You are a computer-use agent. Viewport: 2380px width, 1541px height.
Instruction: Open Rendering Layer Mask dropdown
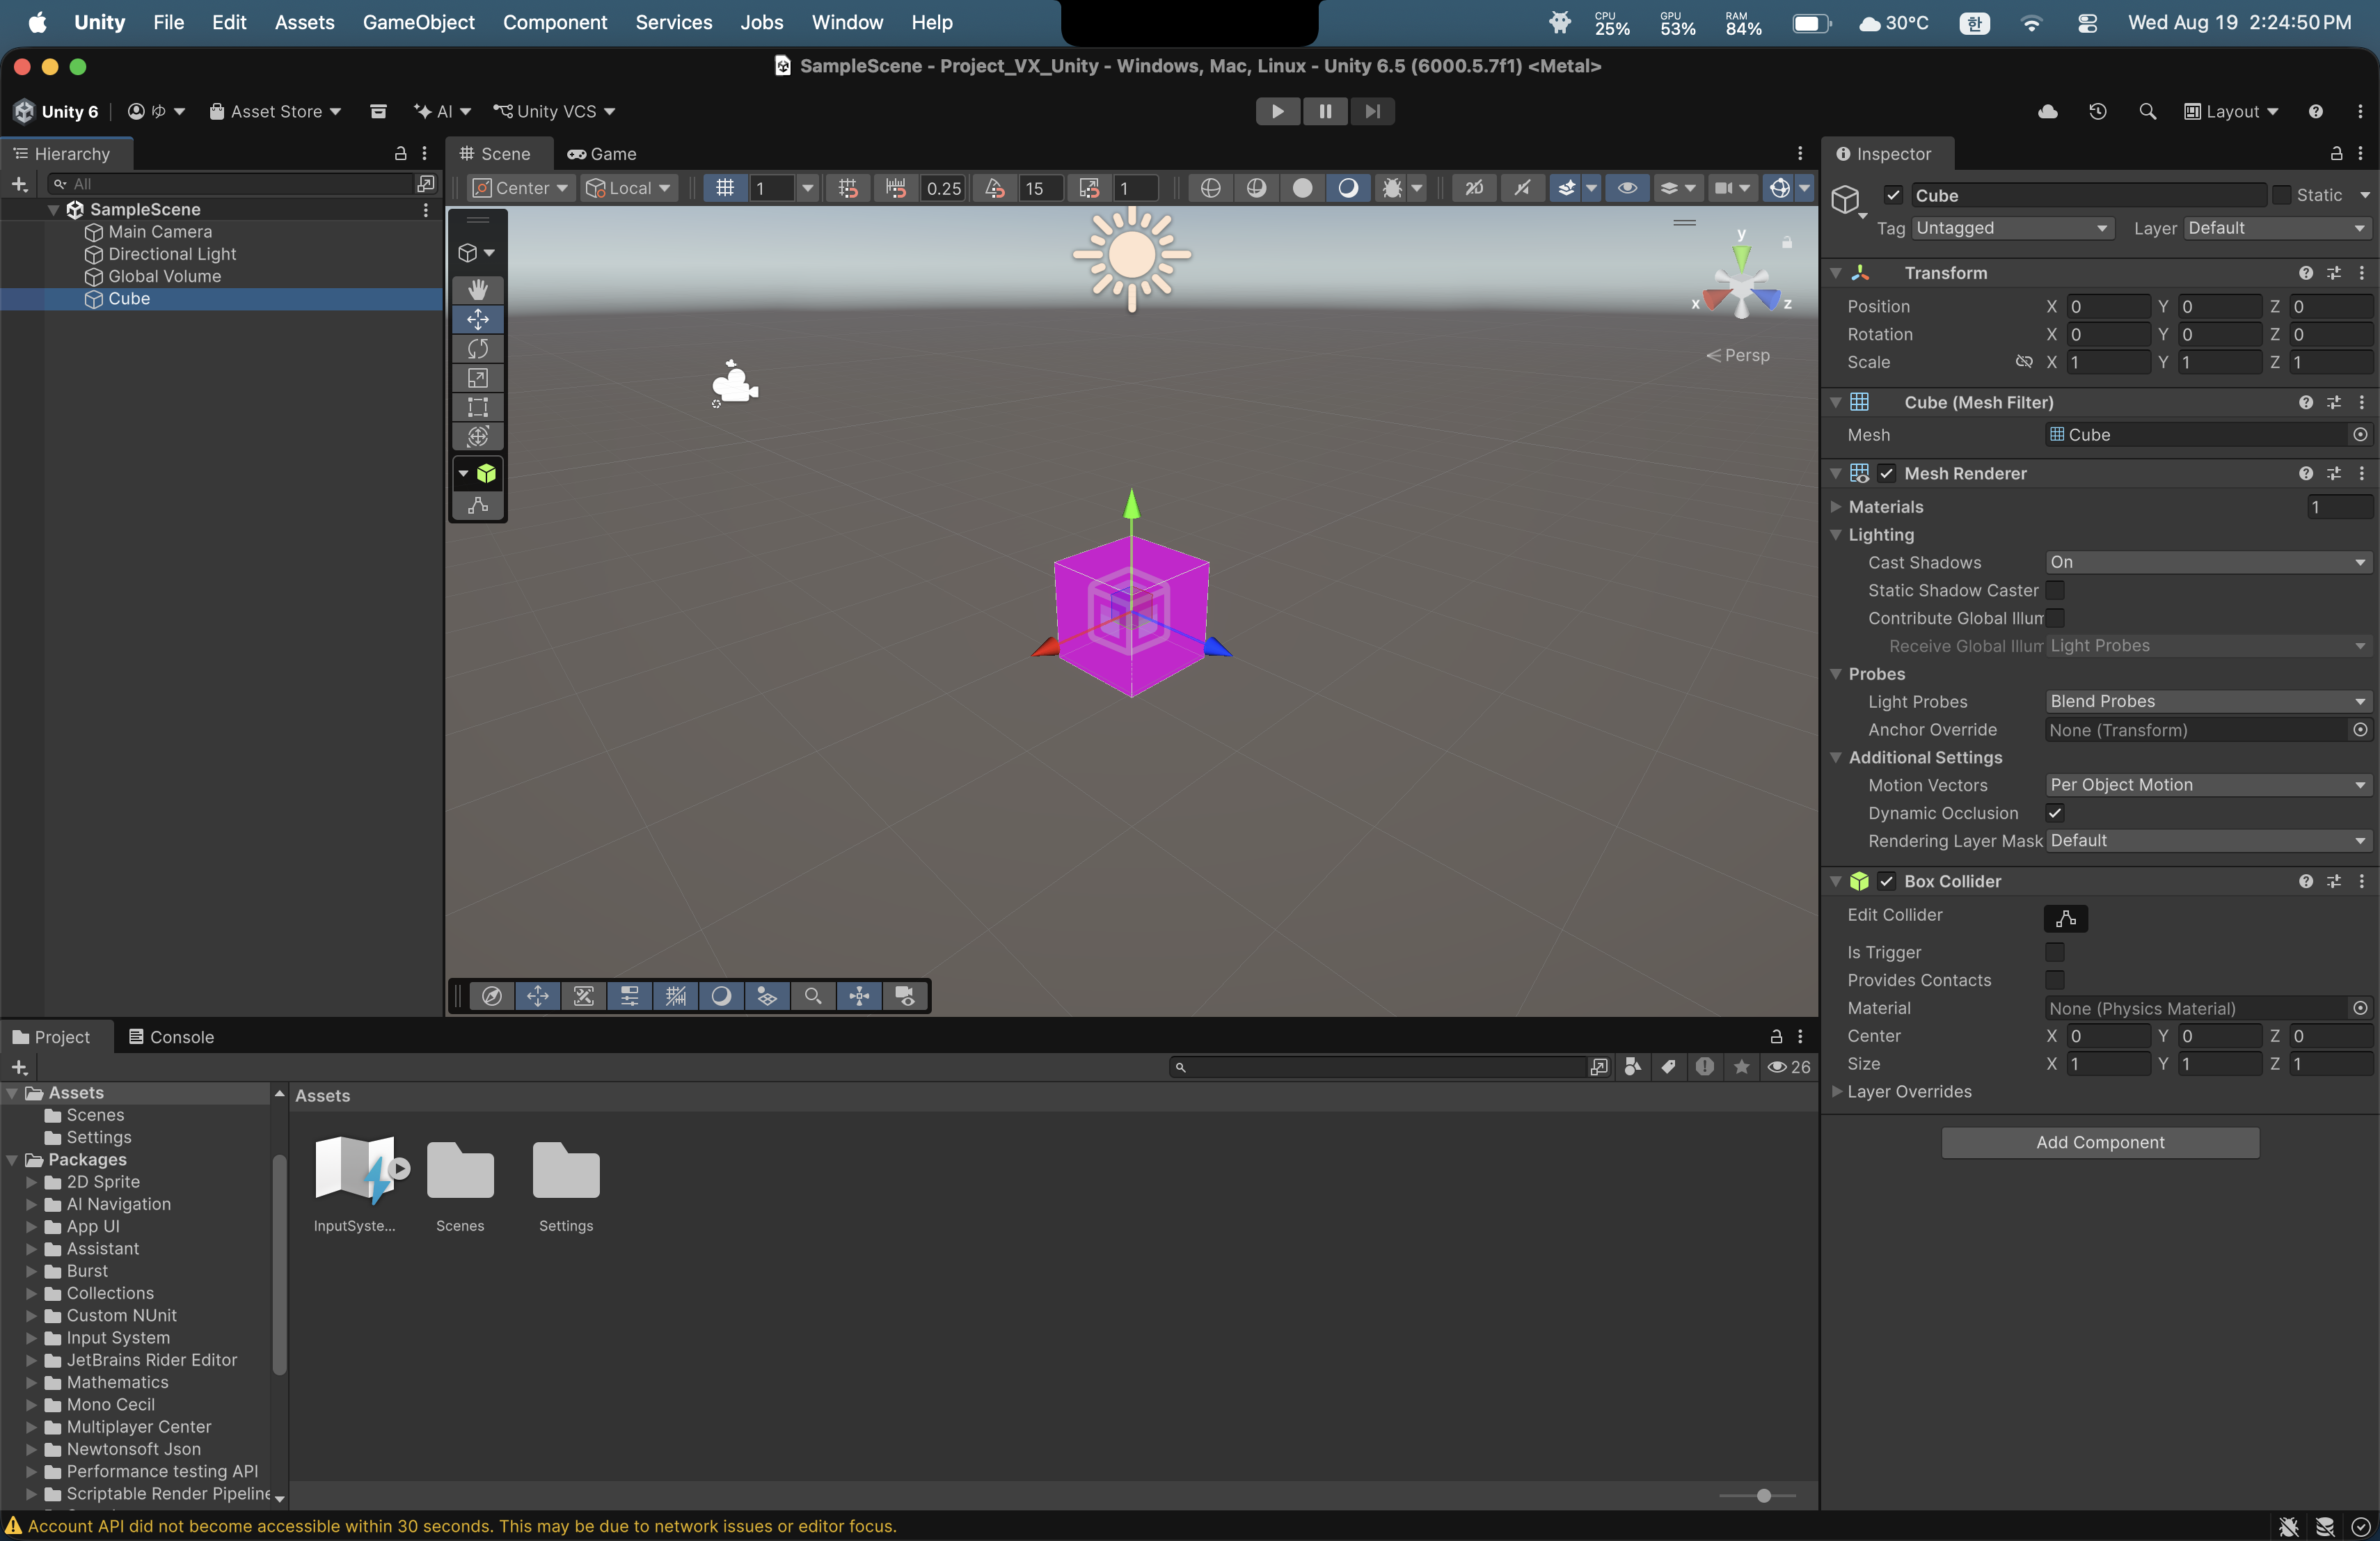tap(2208, 841)
